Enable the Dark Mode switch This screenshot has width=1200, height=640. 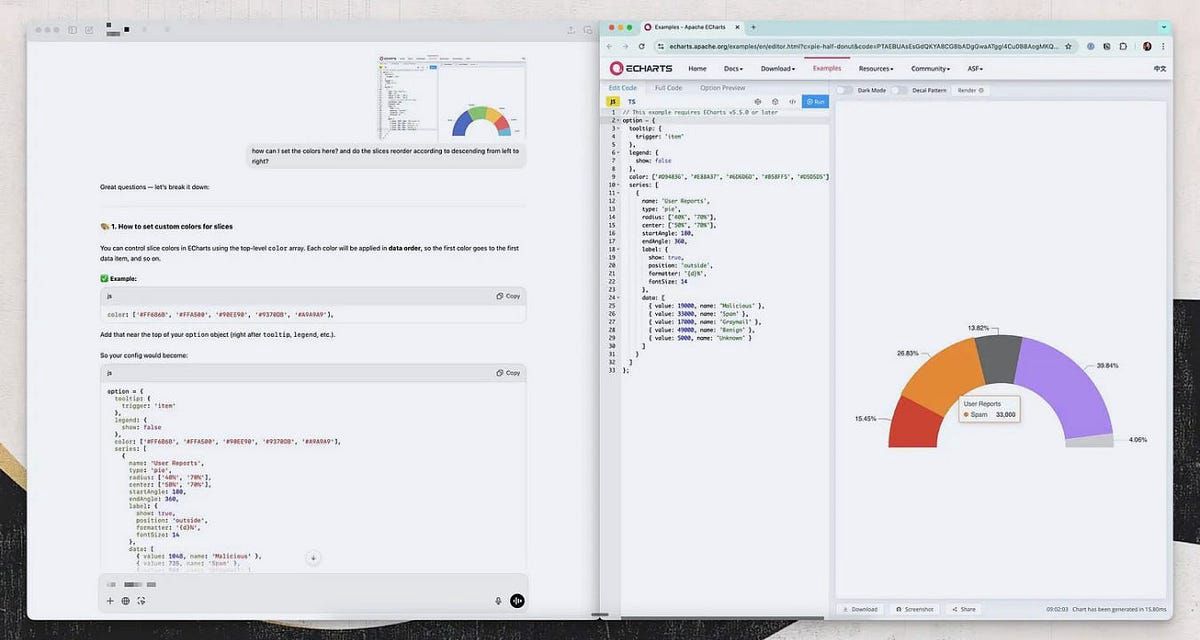click(x=846, y=90)
